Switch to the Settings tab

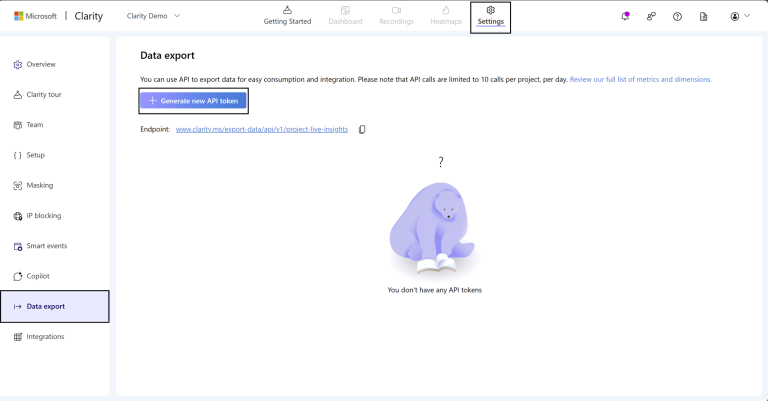(x=490, y=16)
